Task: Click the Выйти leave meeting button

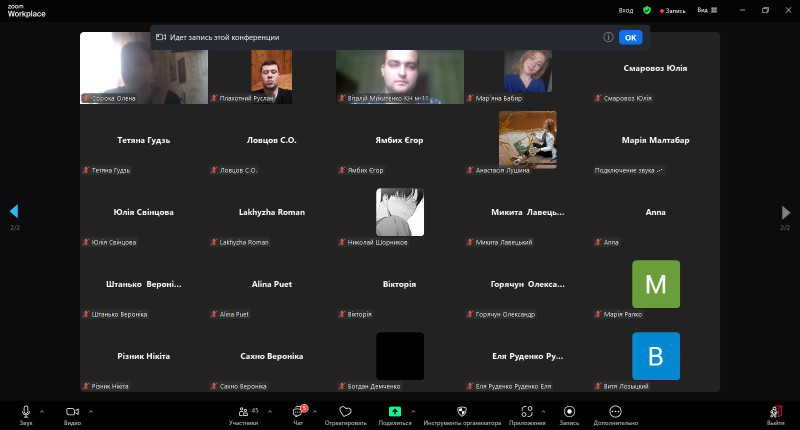Action: coord(775,411)
